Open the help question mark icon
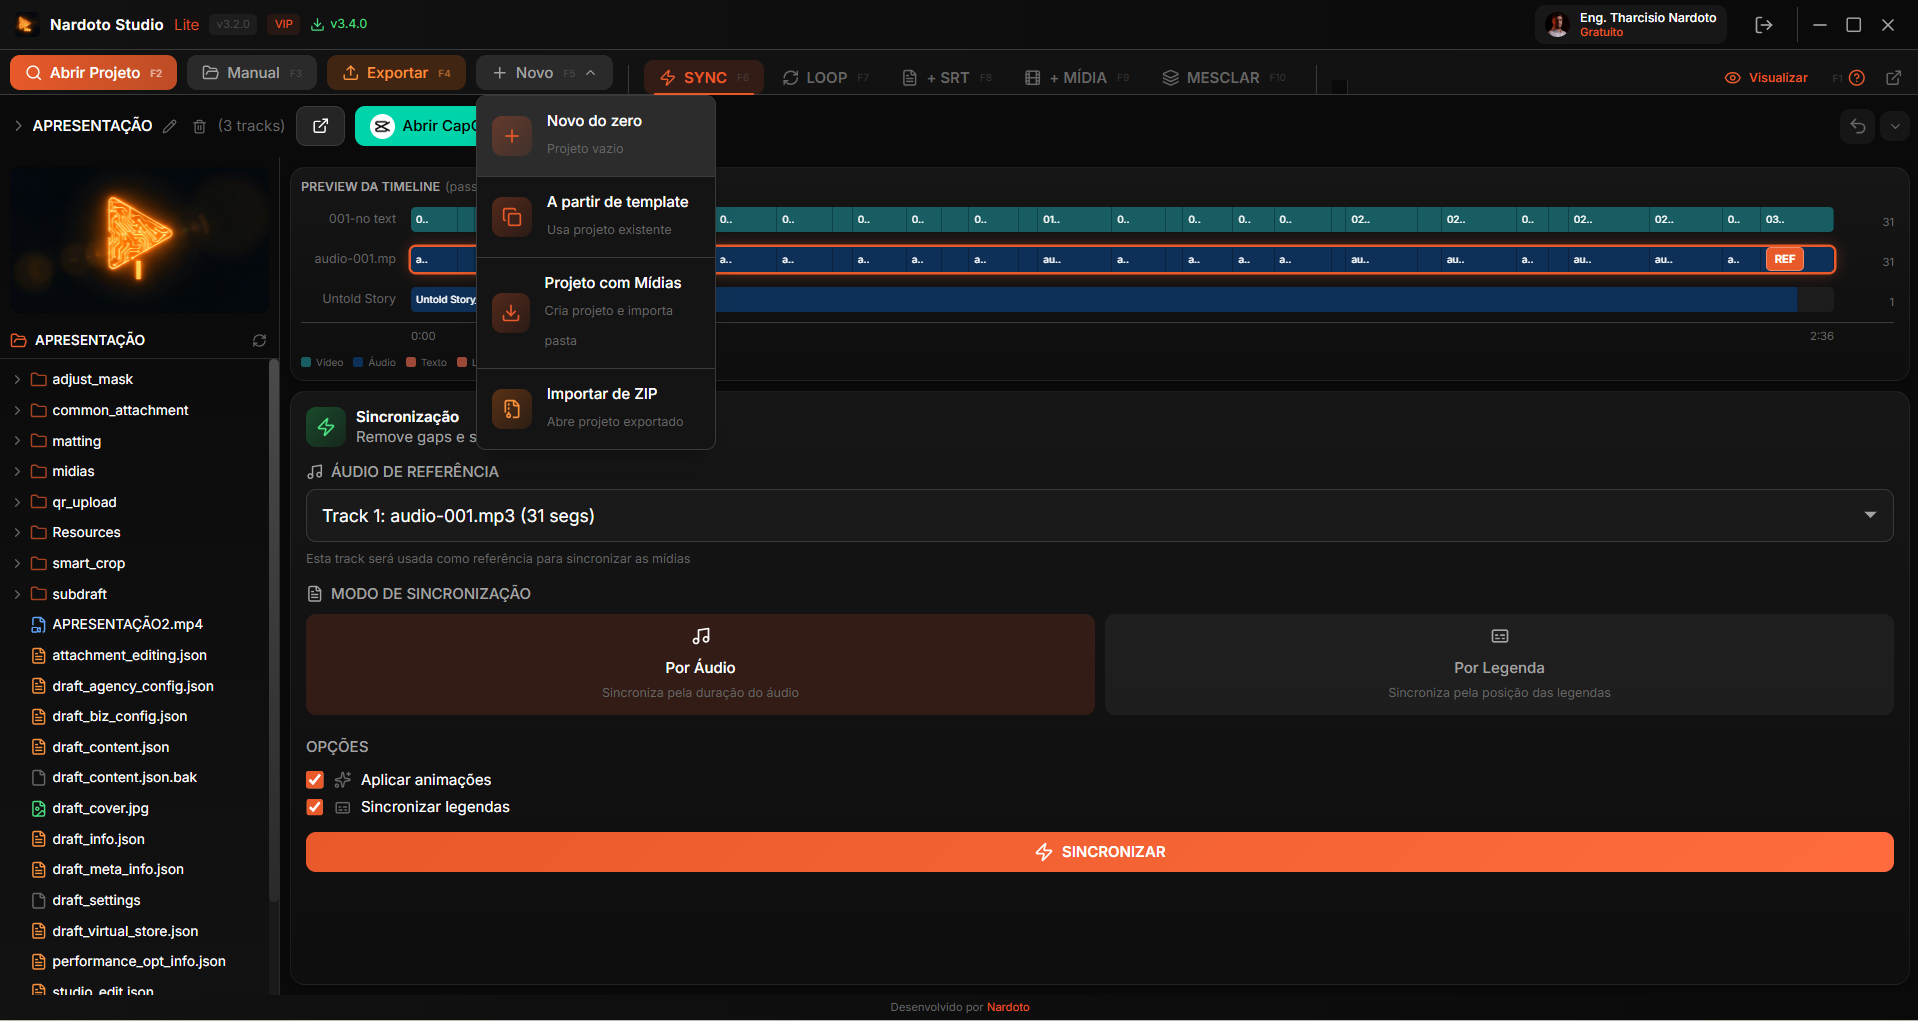The height and width of the screenshot is (1021, 1918). pyautogui.click(x=1857, y=78)
